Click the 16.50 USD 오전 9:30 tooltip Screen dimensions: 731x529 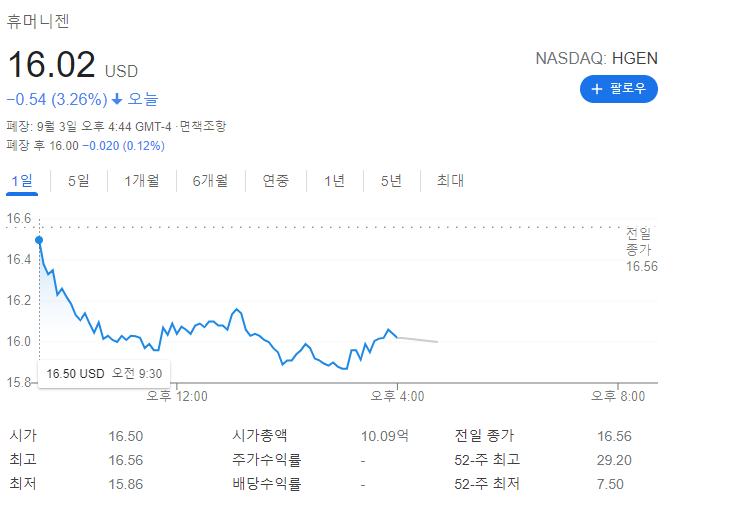click(104, 373)
